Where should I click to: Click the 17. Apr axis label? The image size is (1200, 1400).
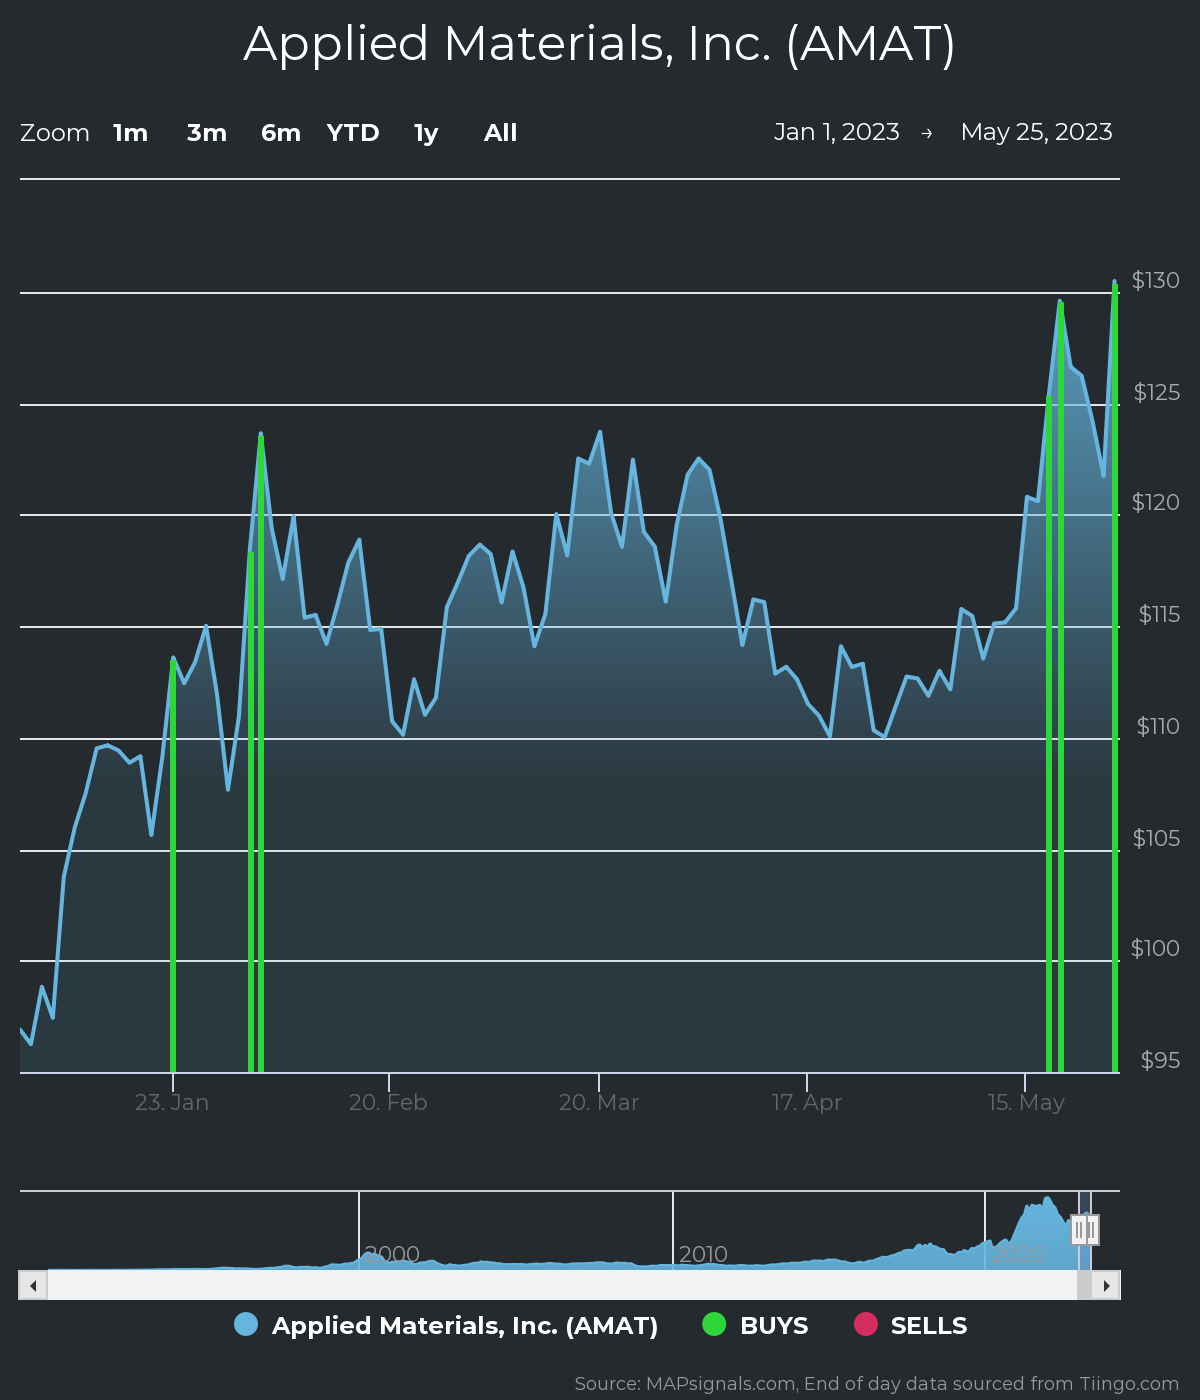[x=807, y=1102]
